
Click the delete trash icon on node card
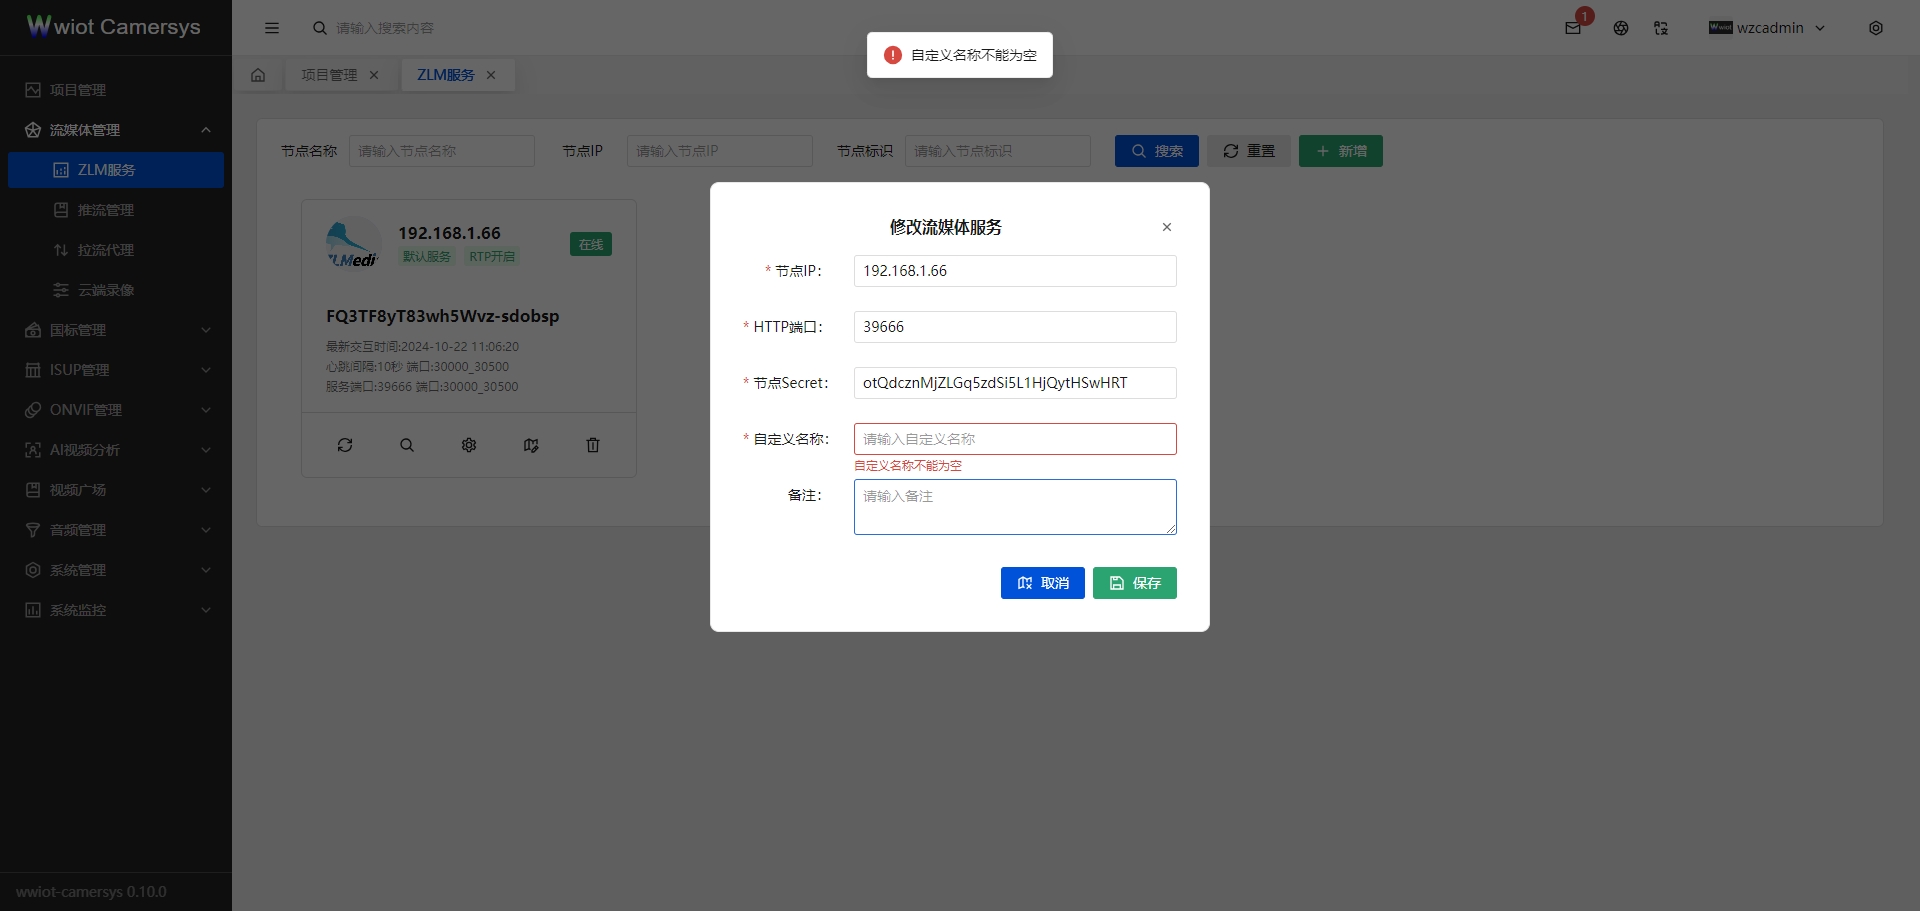coord(593,445)
